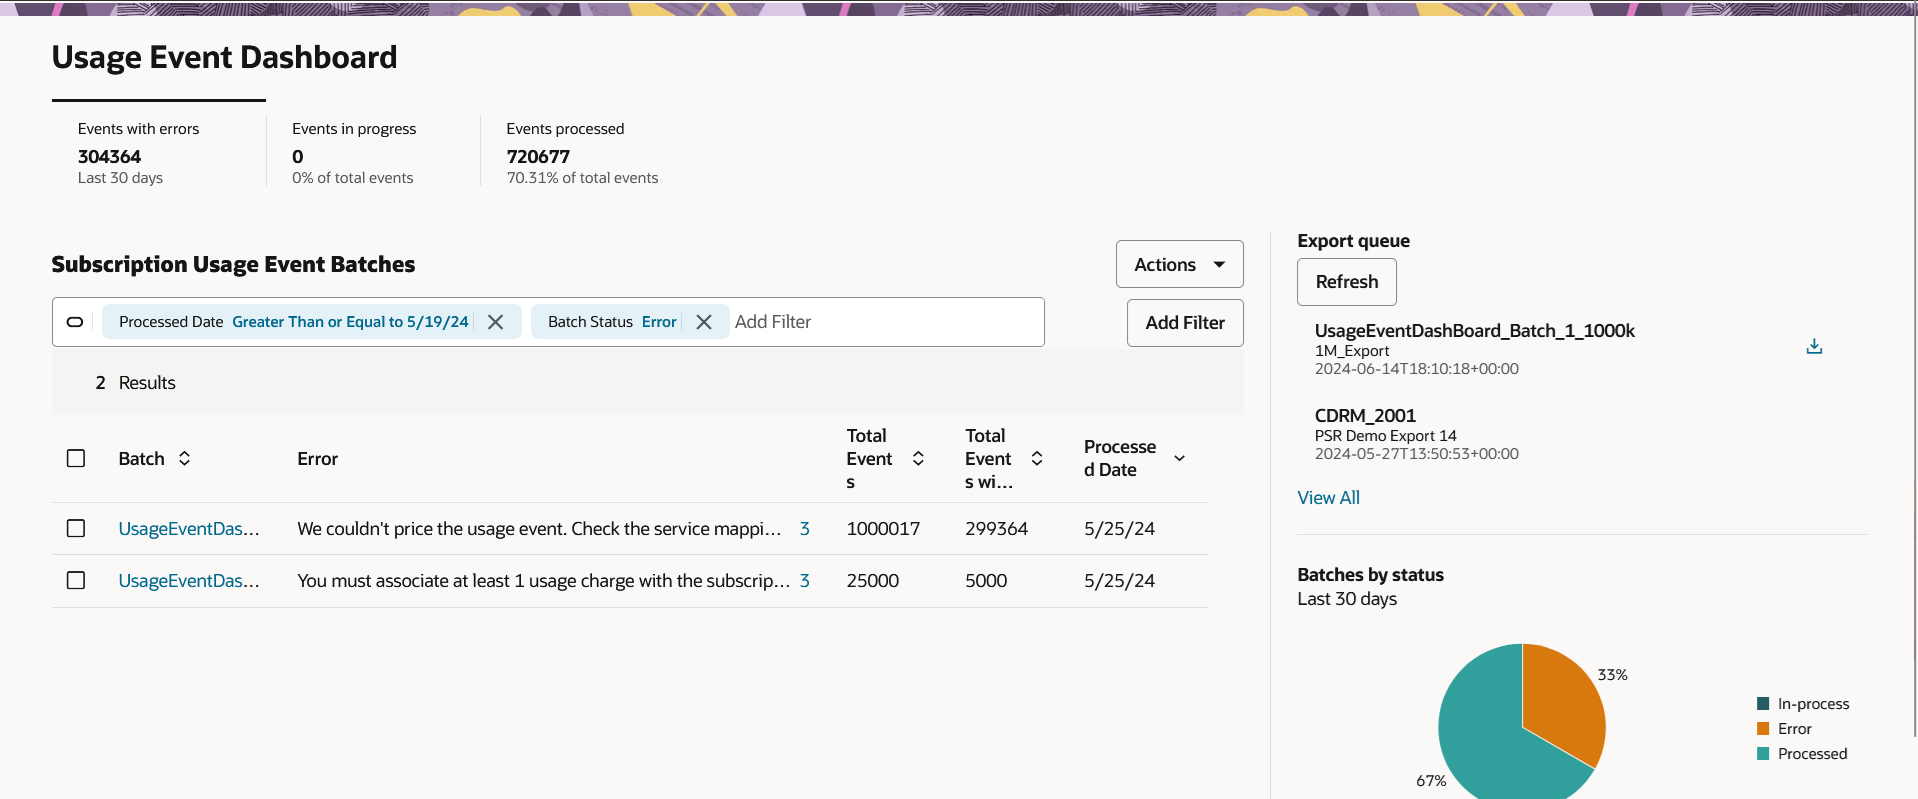Refresh the export queue

tap(1346, 282)
